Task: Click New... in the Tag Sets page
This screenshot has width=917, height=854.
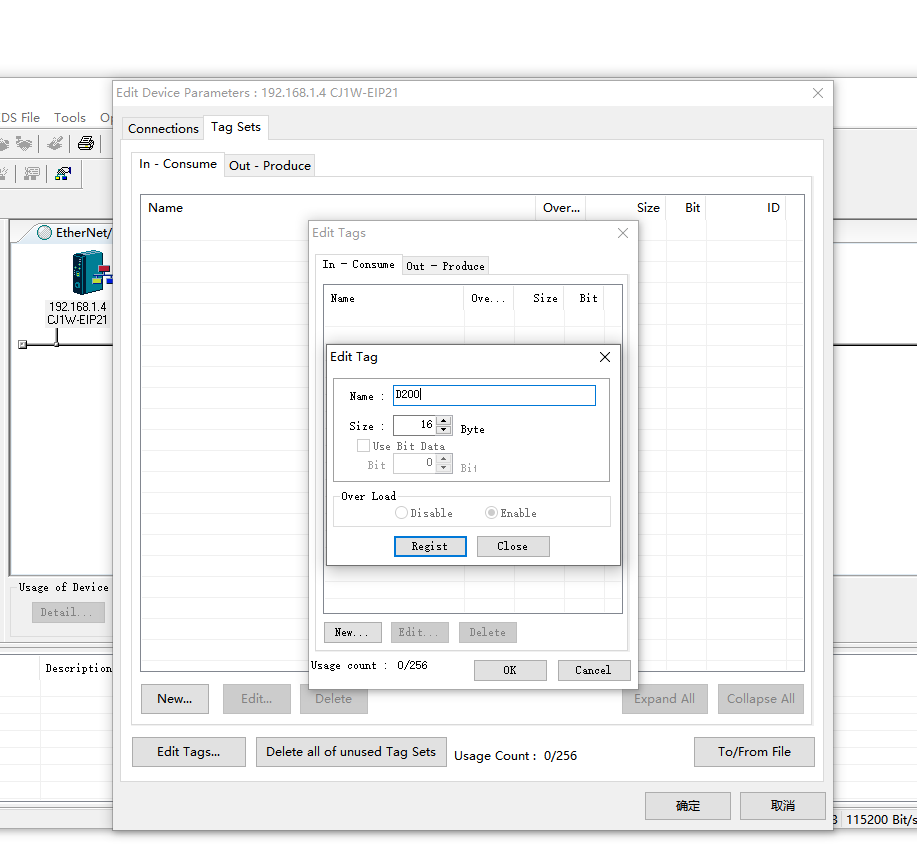Action: (x=175, y=699)
